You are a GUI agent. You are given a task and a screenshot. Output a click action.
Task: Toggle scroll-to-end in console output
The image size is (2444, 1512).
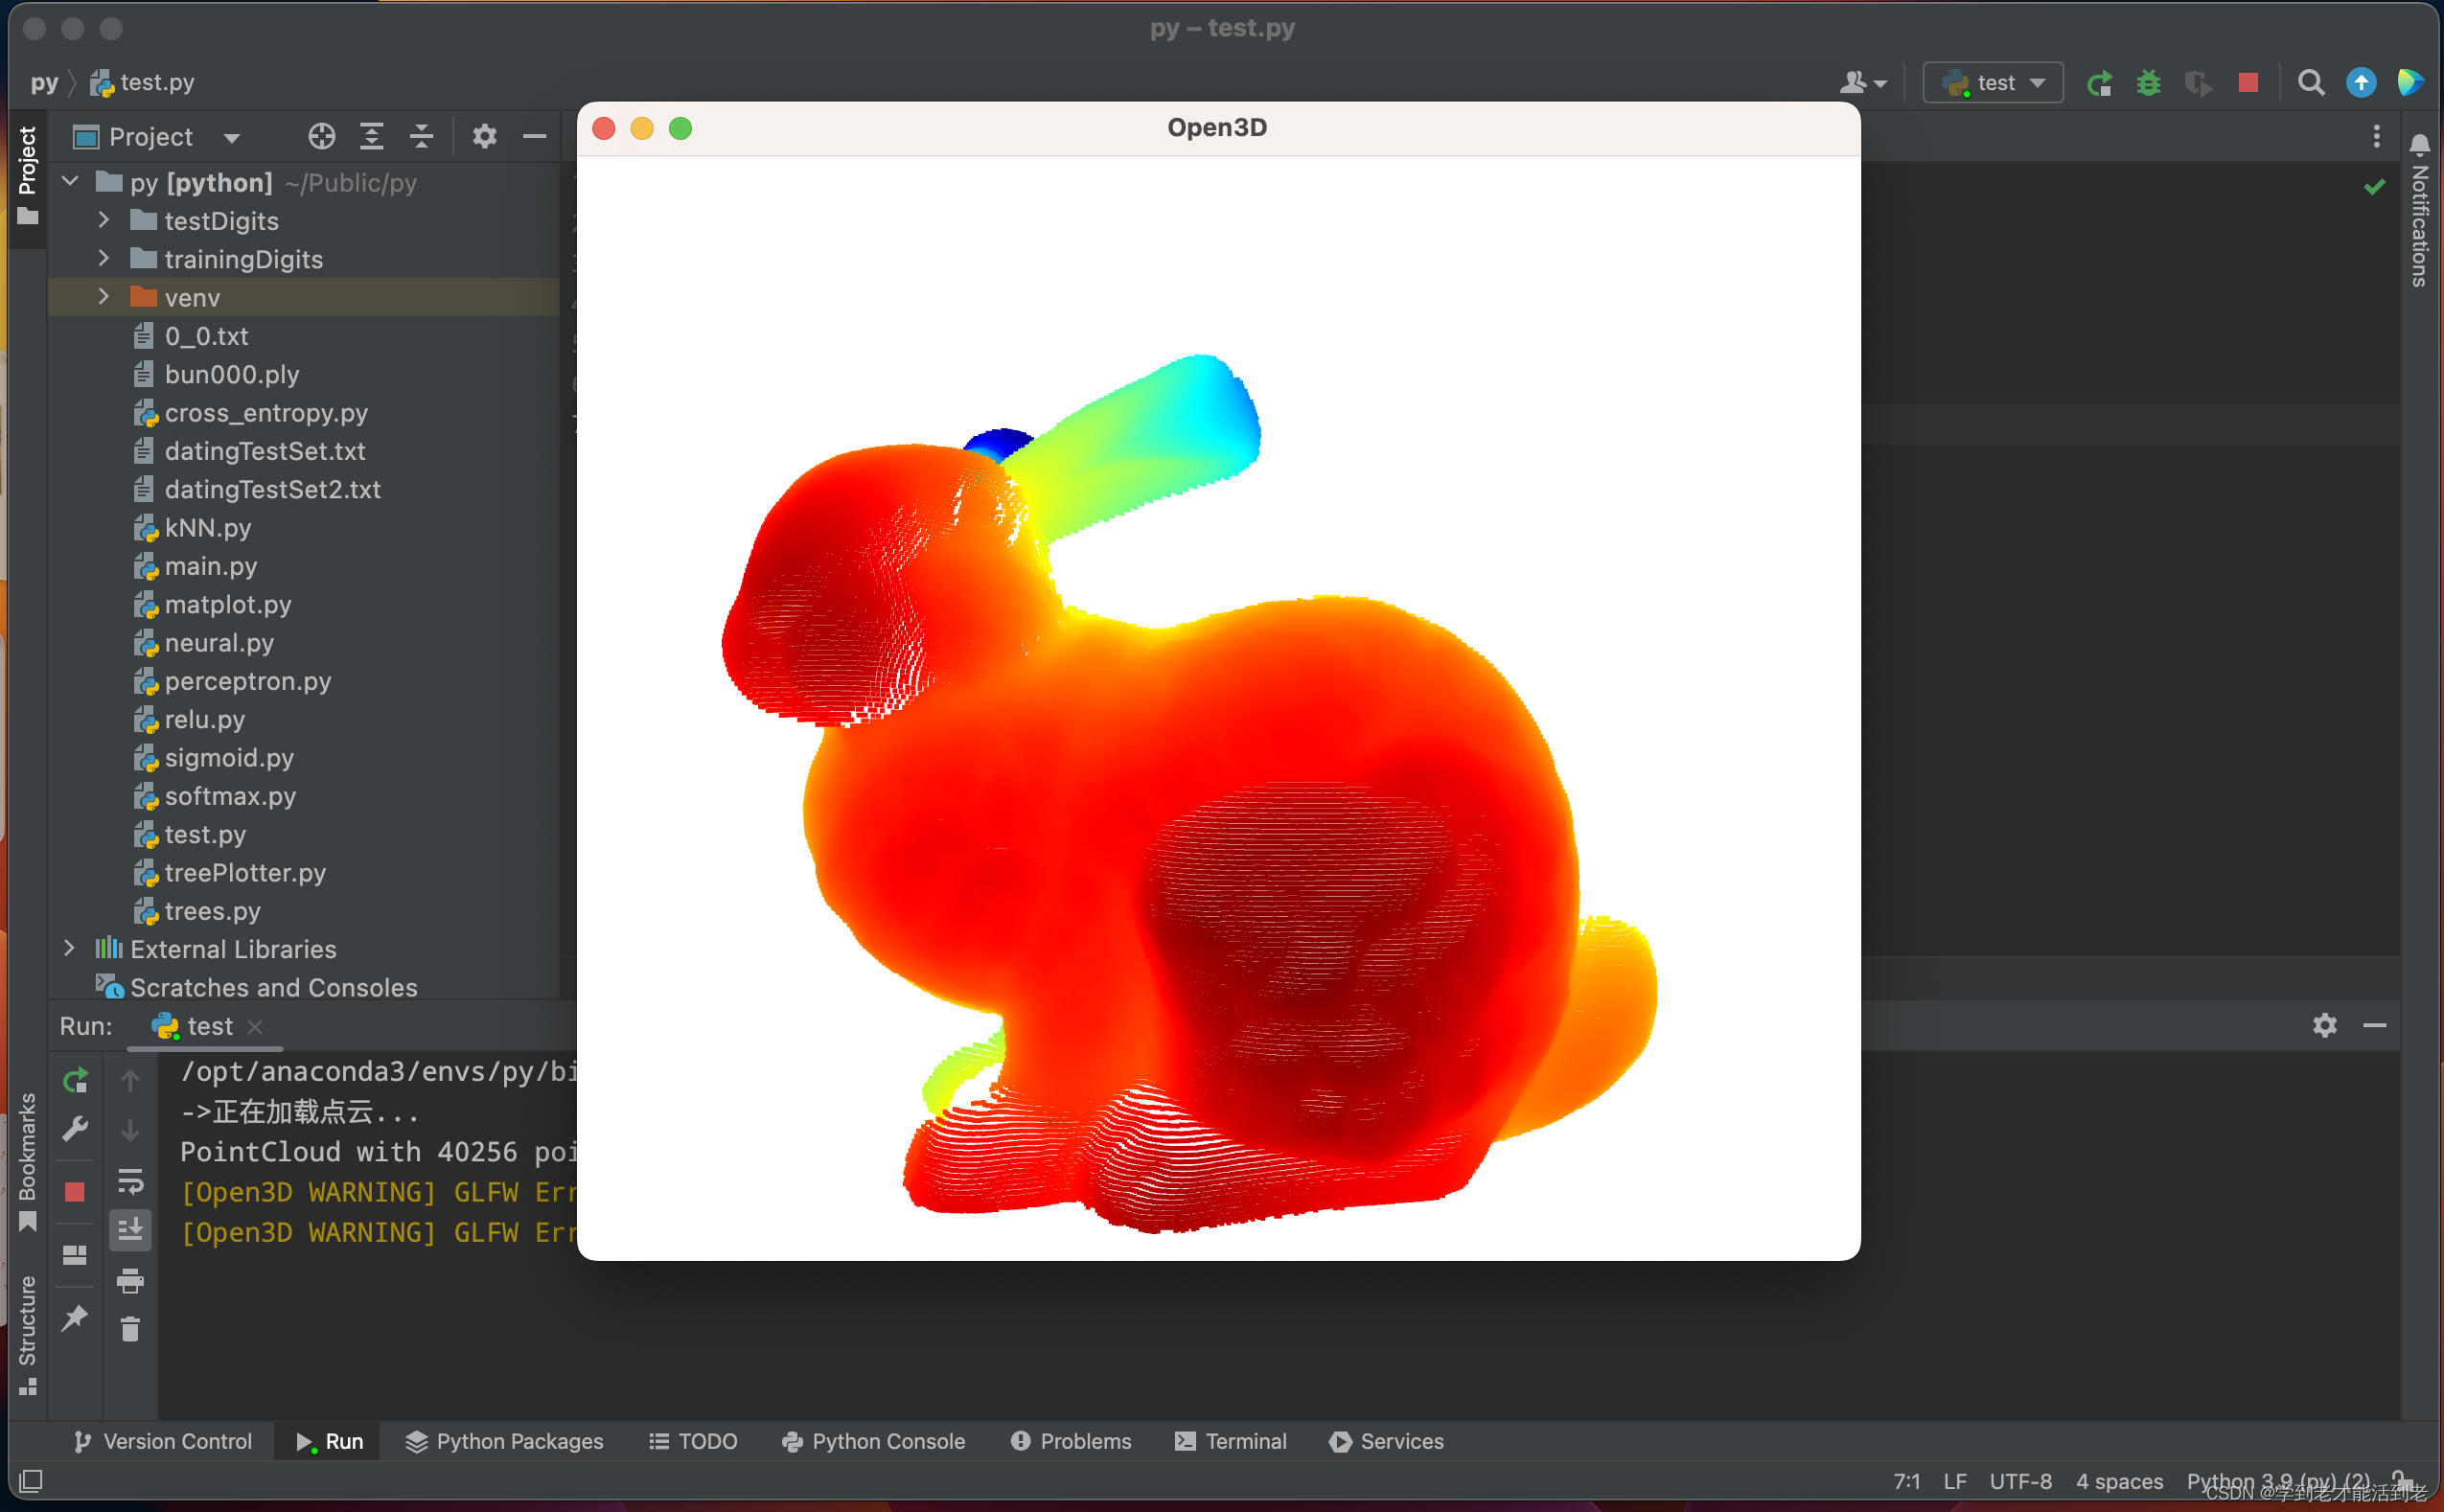click(131, 1231)
